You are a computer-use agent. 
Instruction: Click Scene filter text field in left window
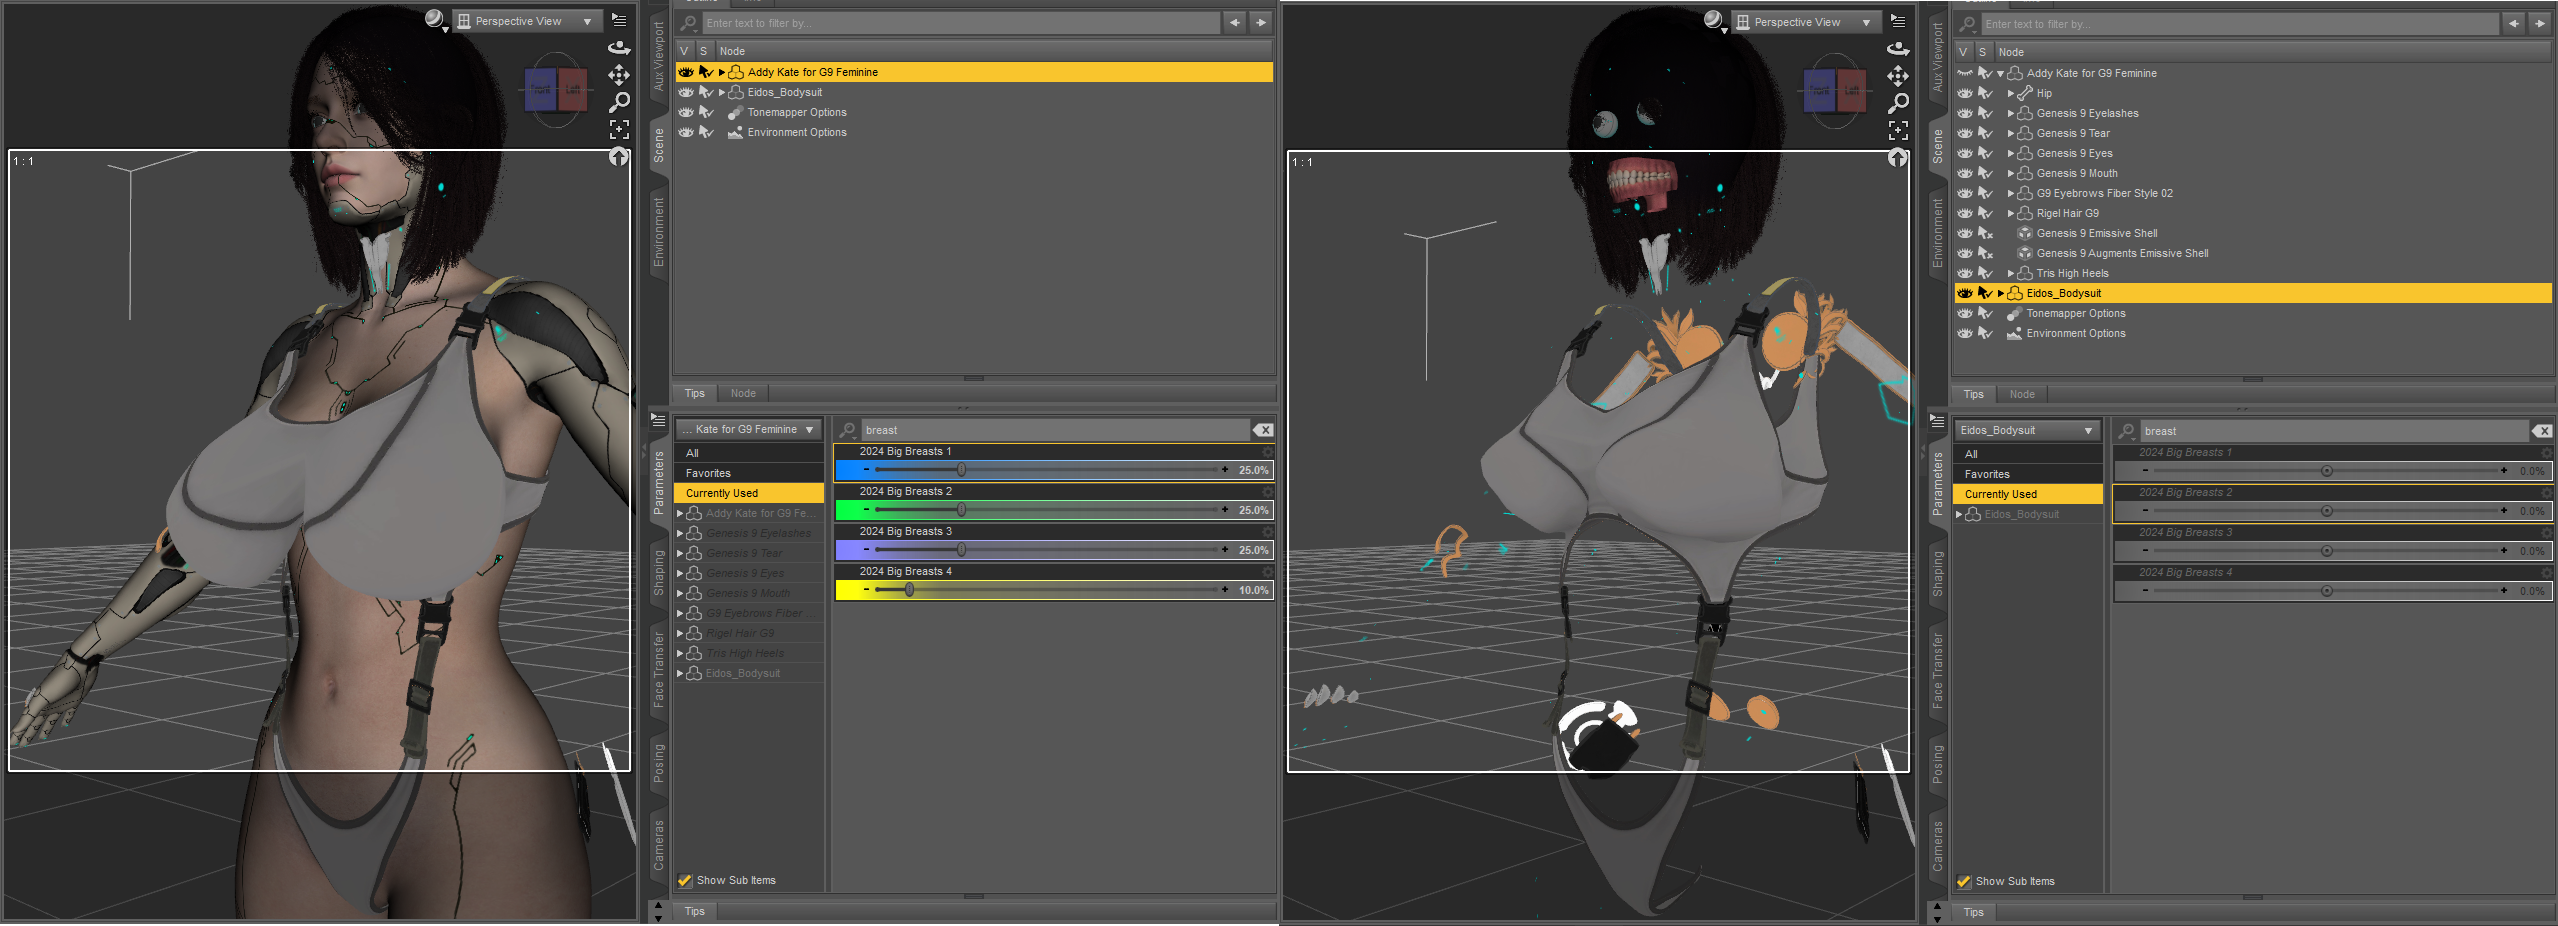point(960,23)
